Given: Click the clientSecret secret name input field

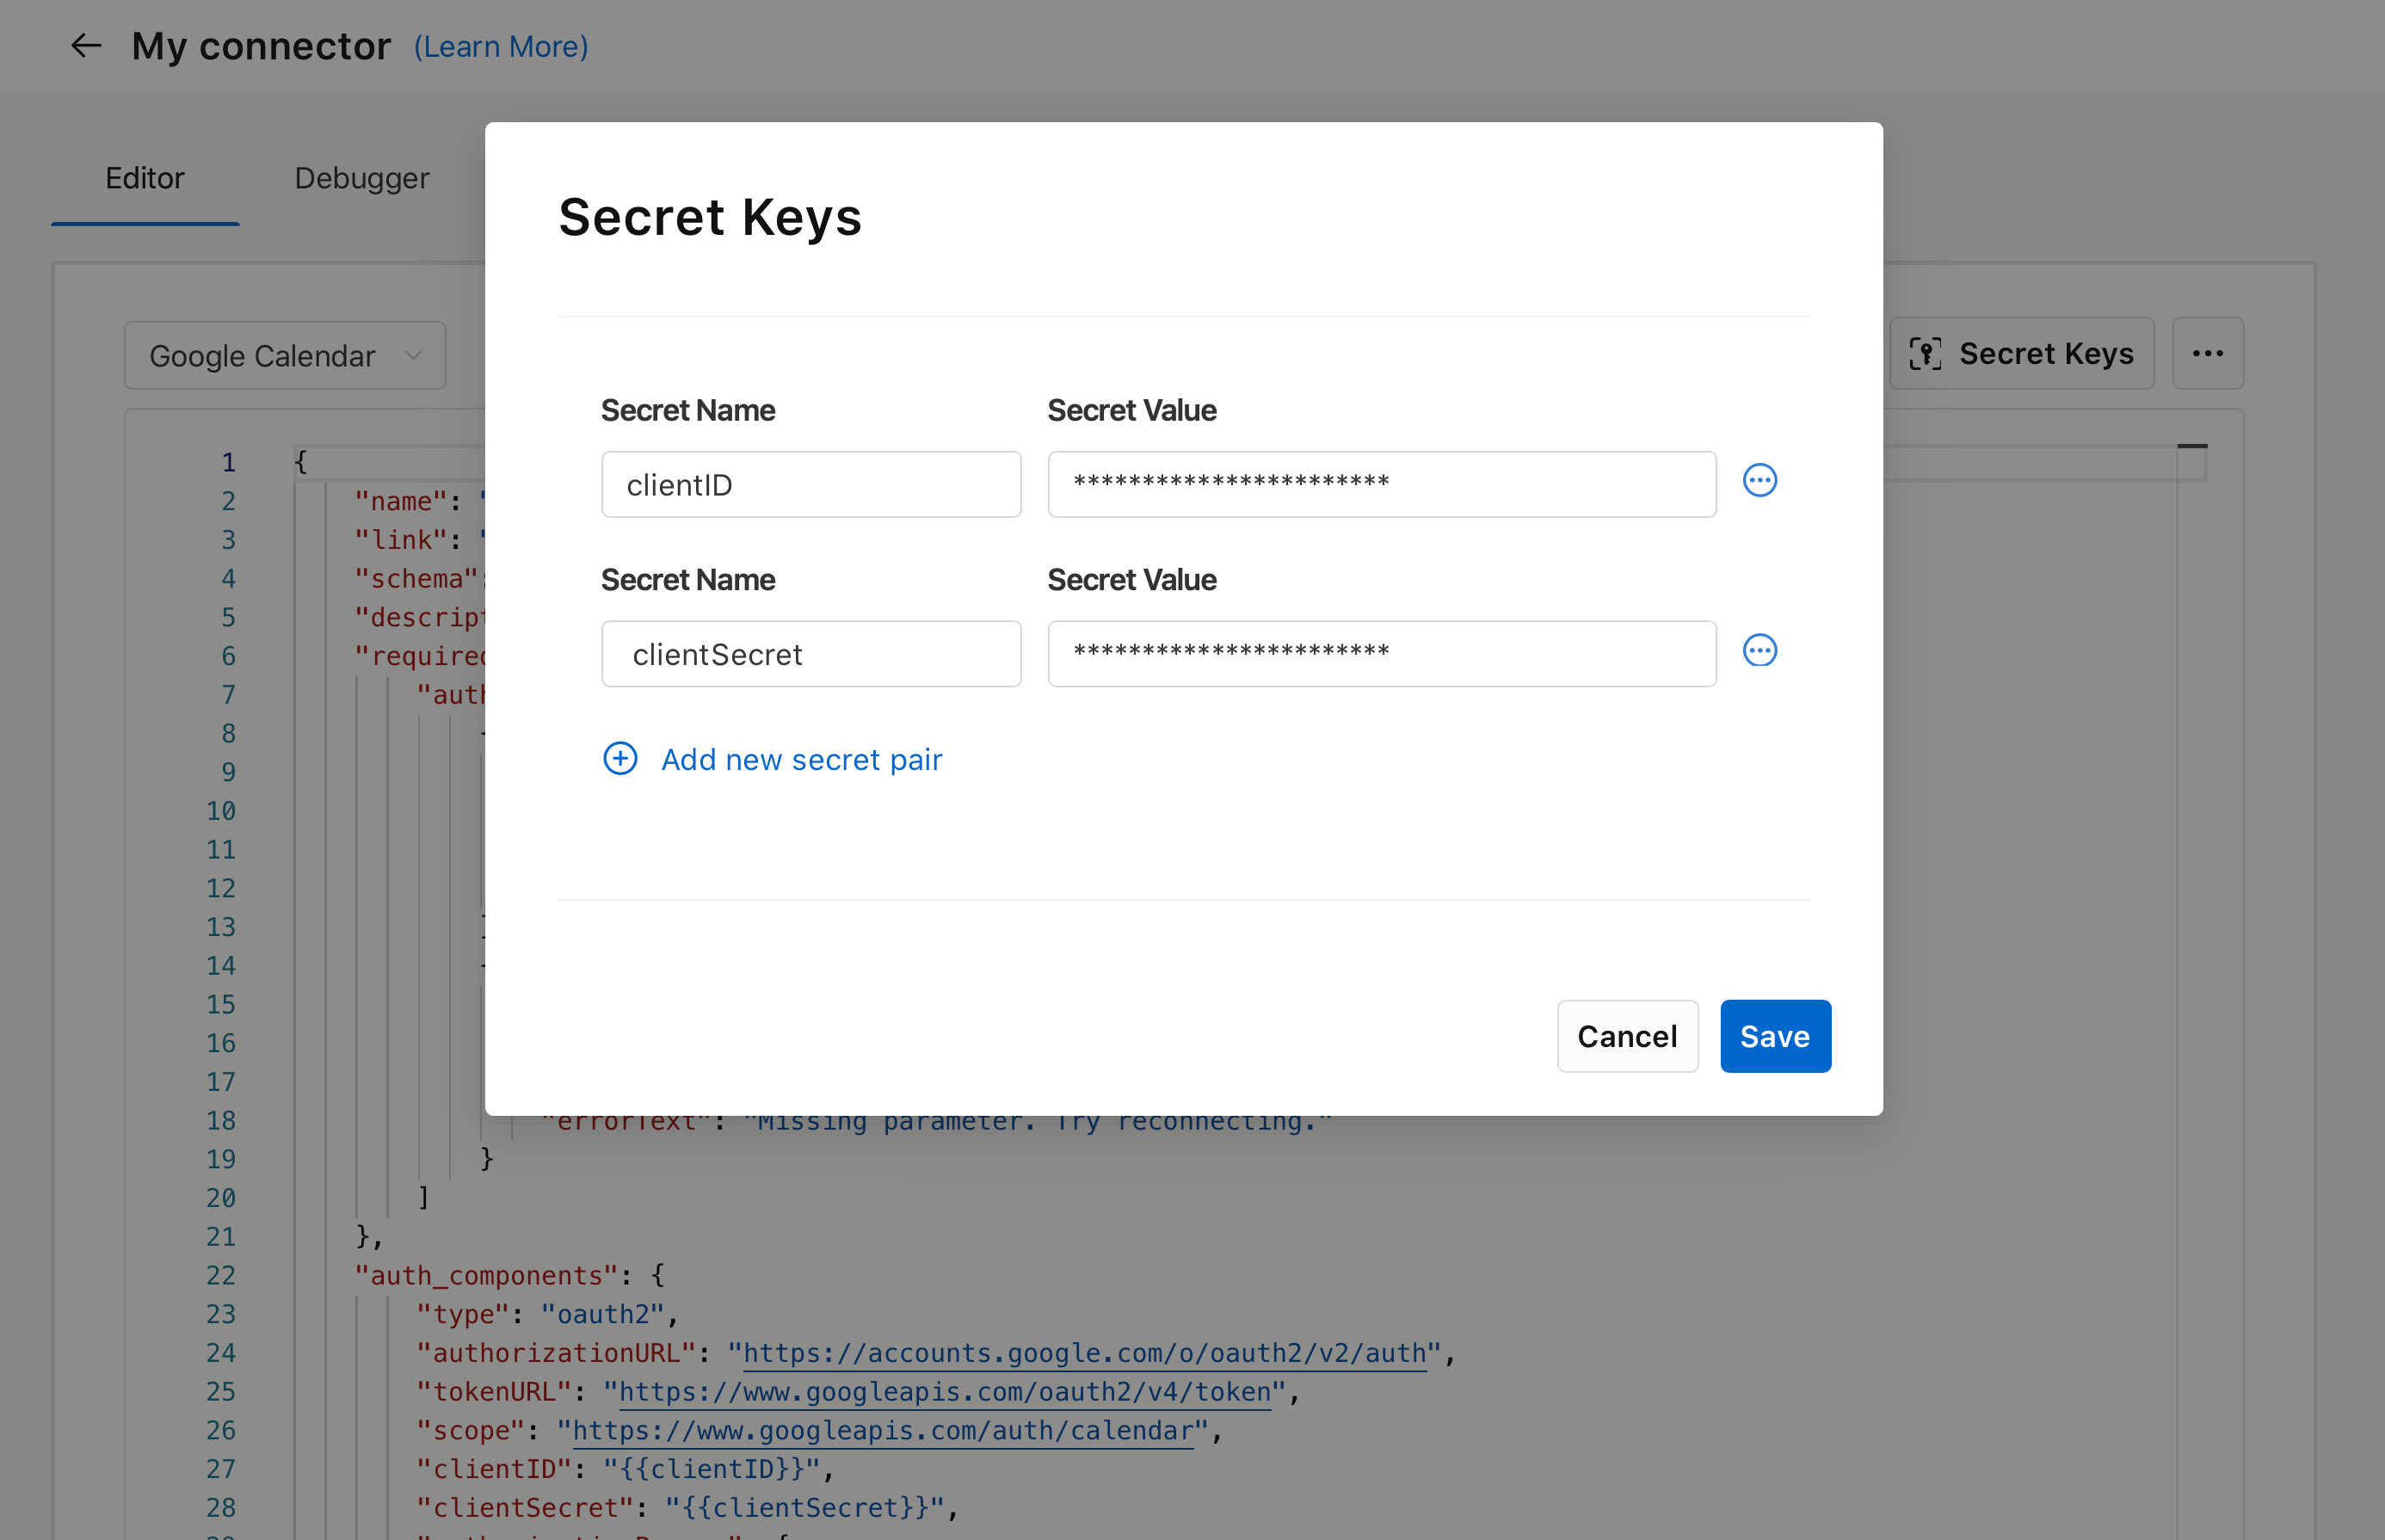Looking at the screenshot, I should 810,652.
